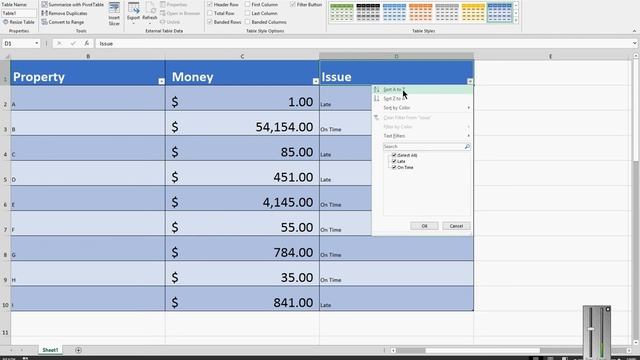Select column C header
The height and width of the screenshot is (360, 640).
pyautogui.click(x=242, y=56)
